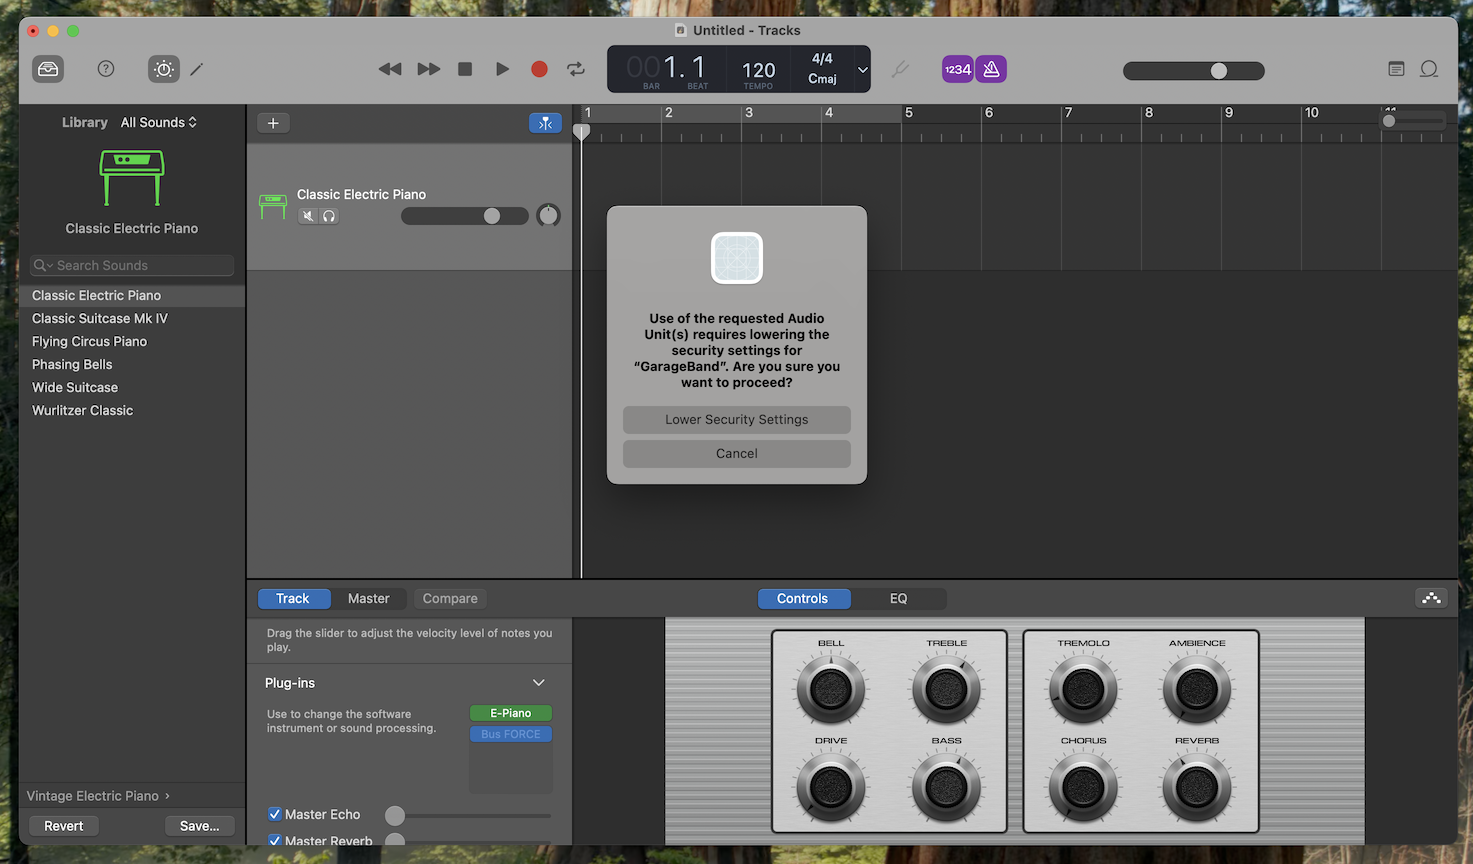Image resolution: width=1473 pixels, height=864 pixels.
Task: Collapse the Plug-ins section chevron
Action: 539,683
